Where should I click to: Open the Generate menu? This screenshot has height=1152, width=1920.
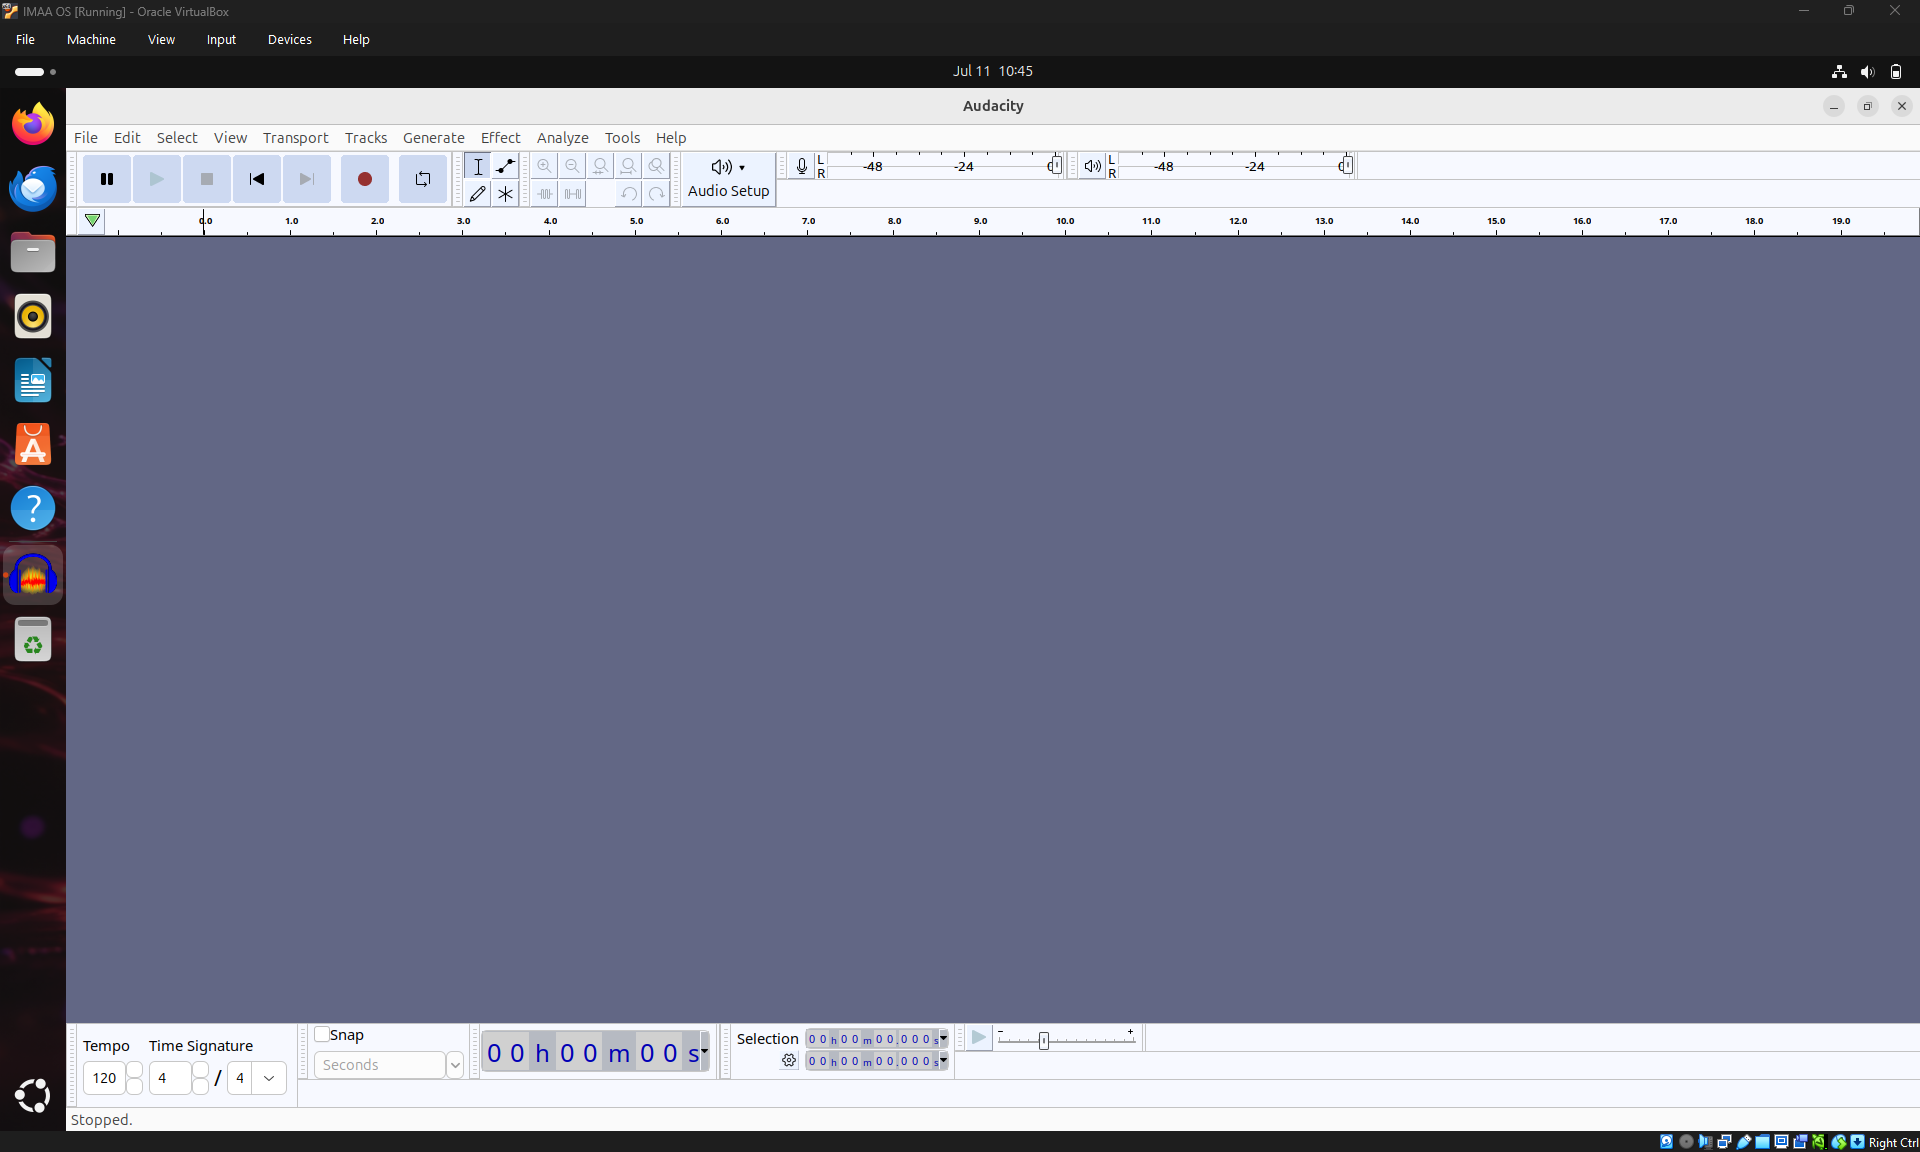(434, 138)
